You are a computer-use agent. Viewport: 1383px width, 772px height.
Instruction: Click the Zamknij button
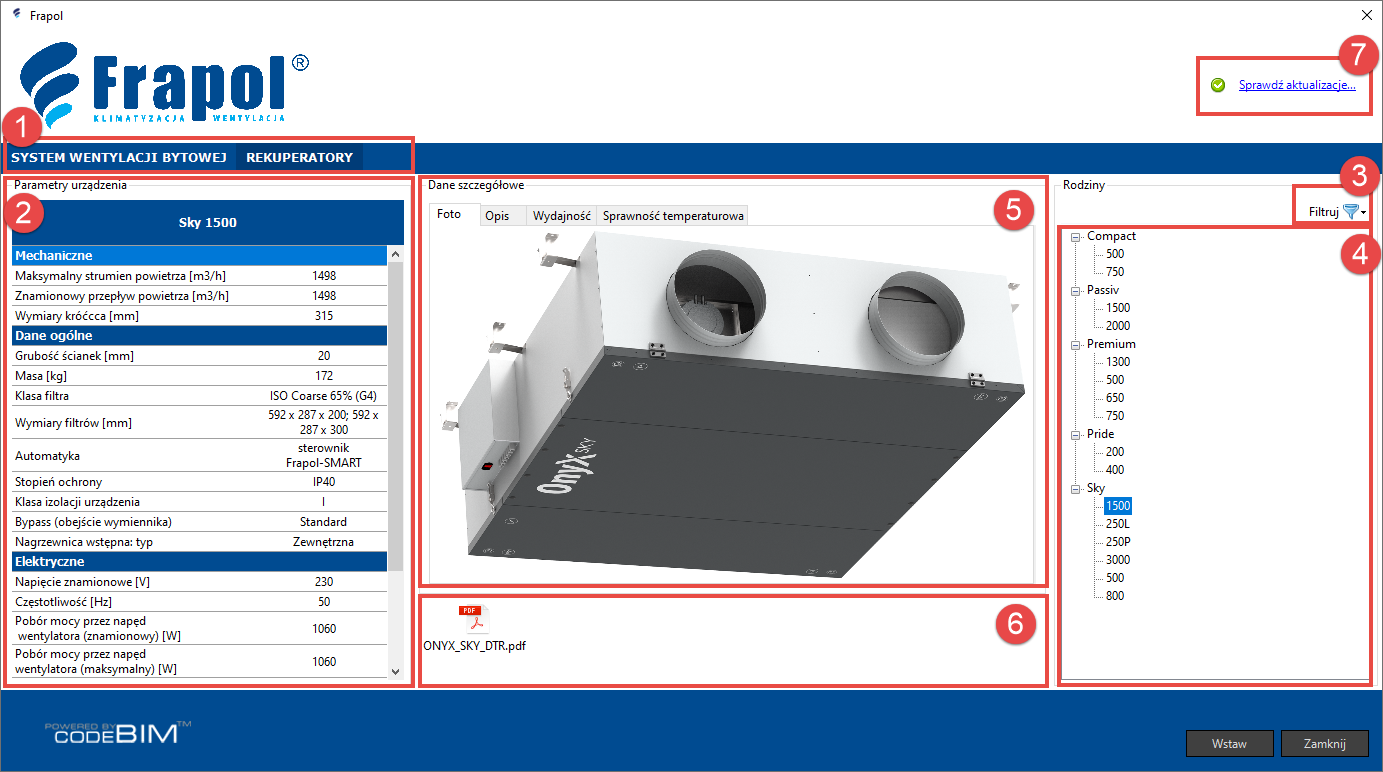[1324, 744]
